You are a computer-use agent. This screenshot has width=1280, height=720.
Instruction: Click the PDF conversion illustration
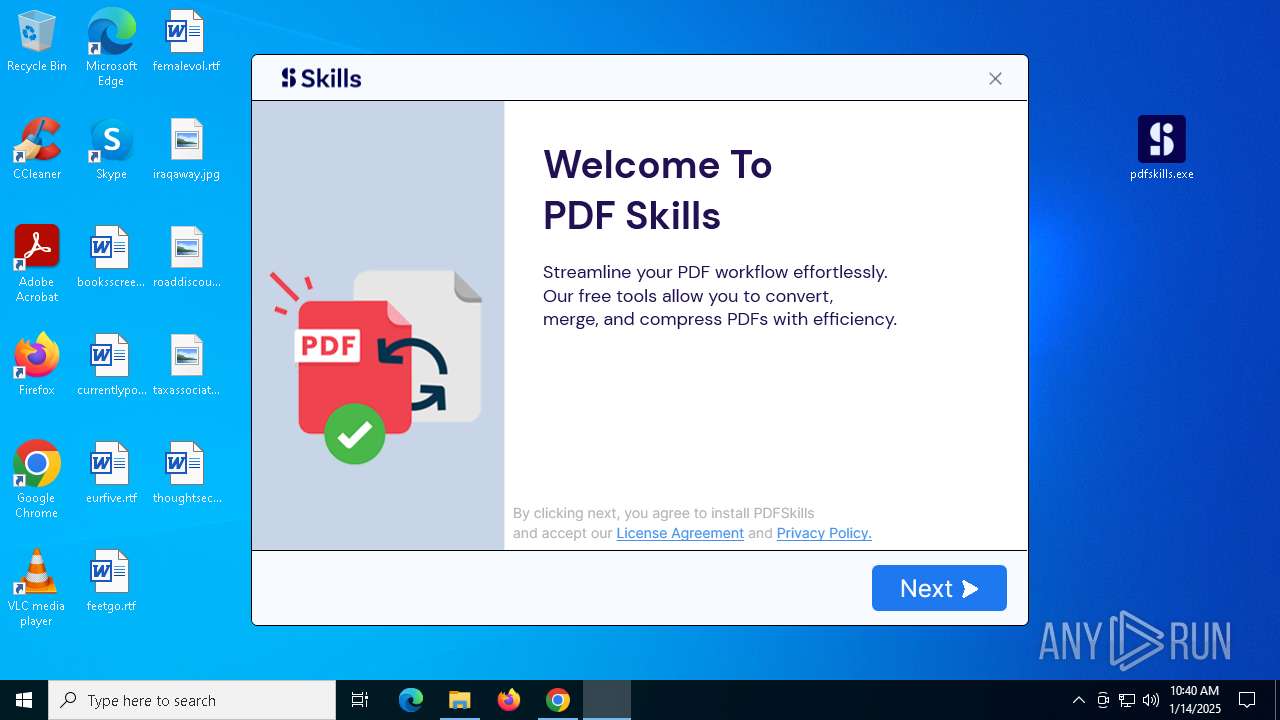376,366
